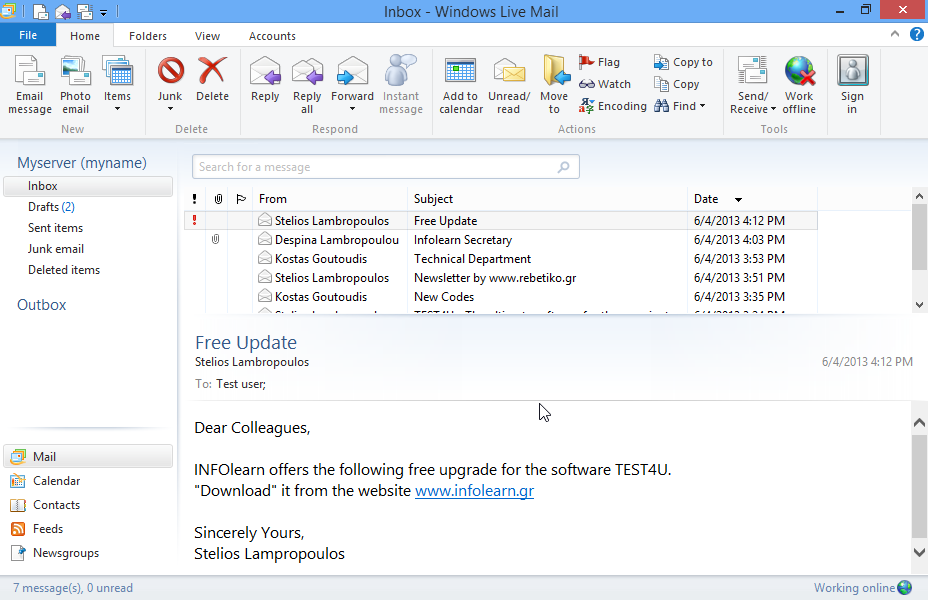
Task: Sort messages by priority column
Action: tap(194, 199)
